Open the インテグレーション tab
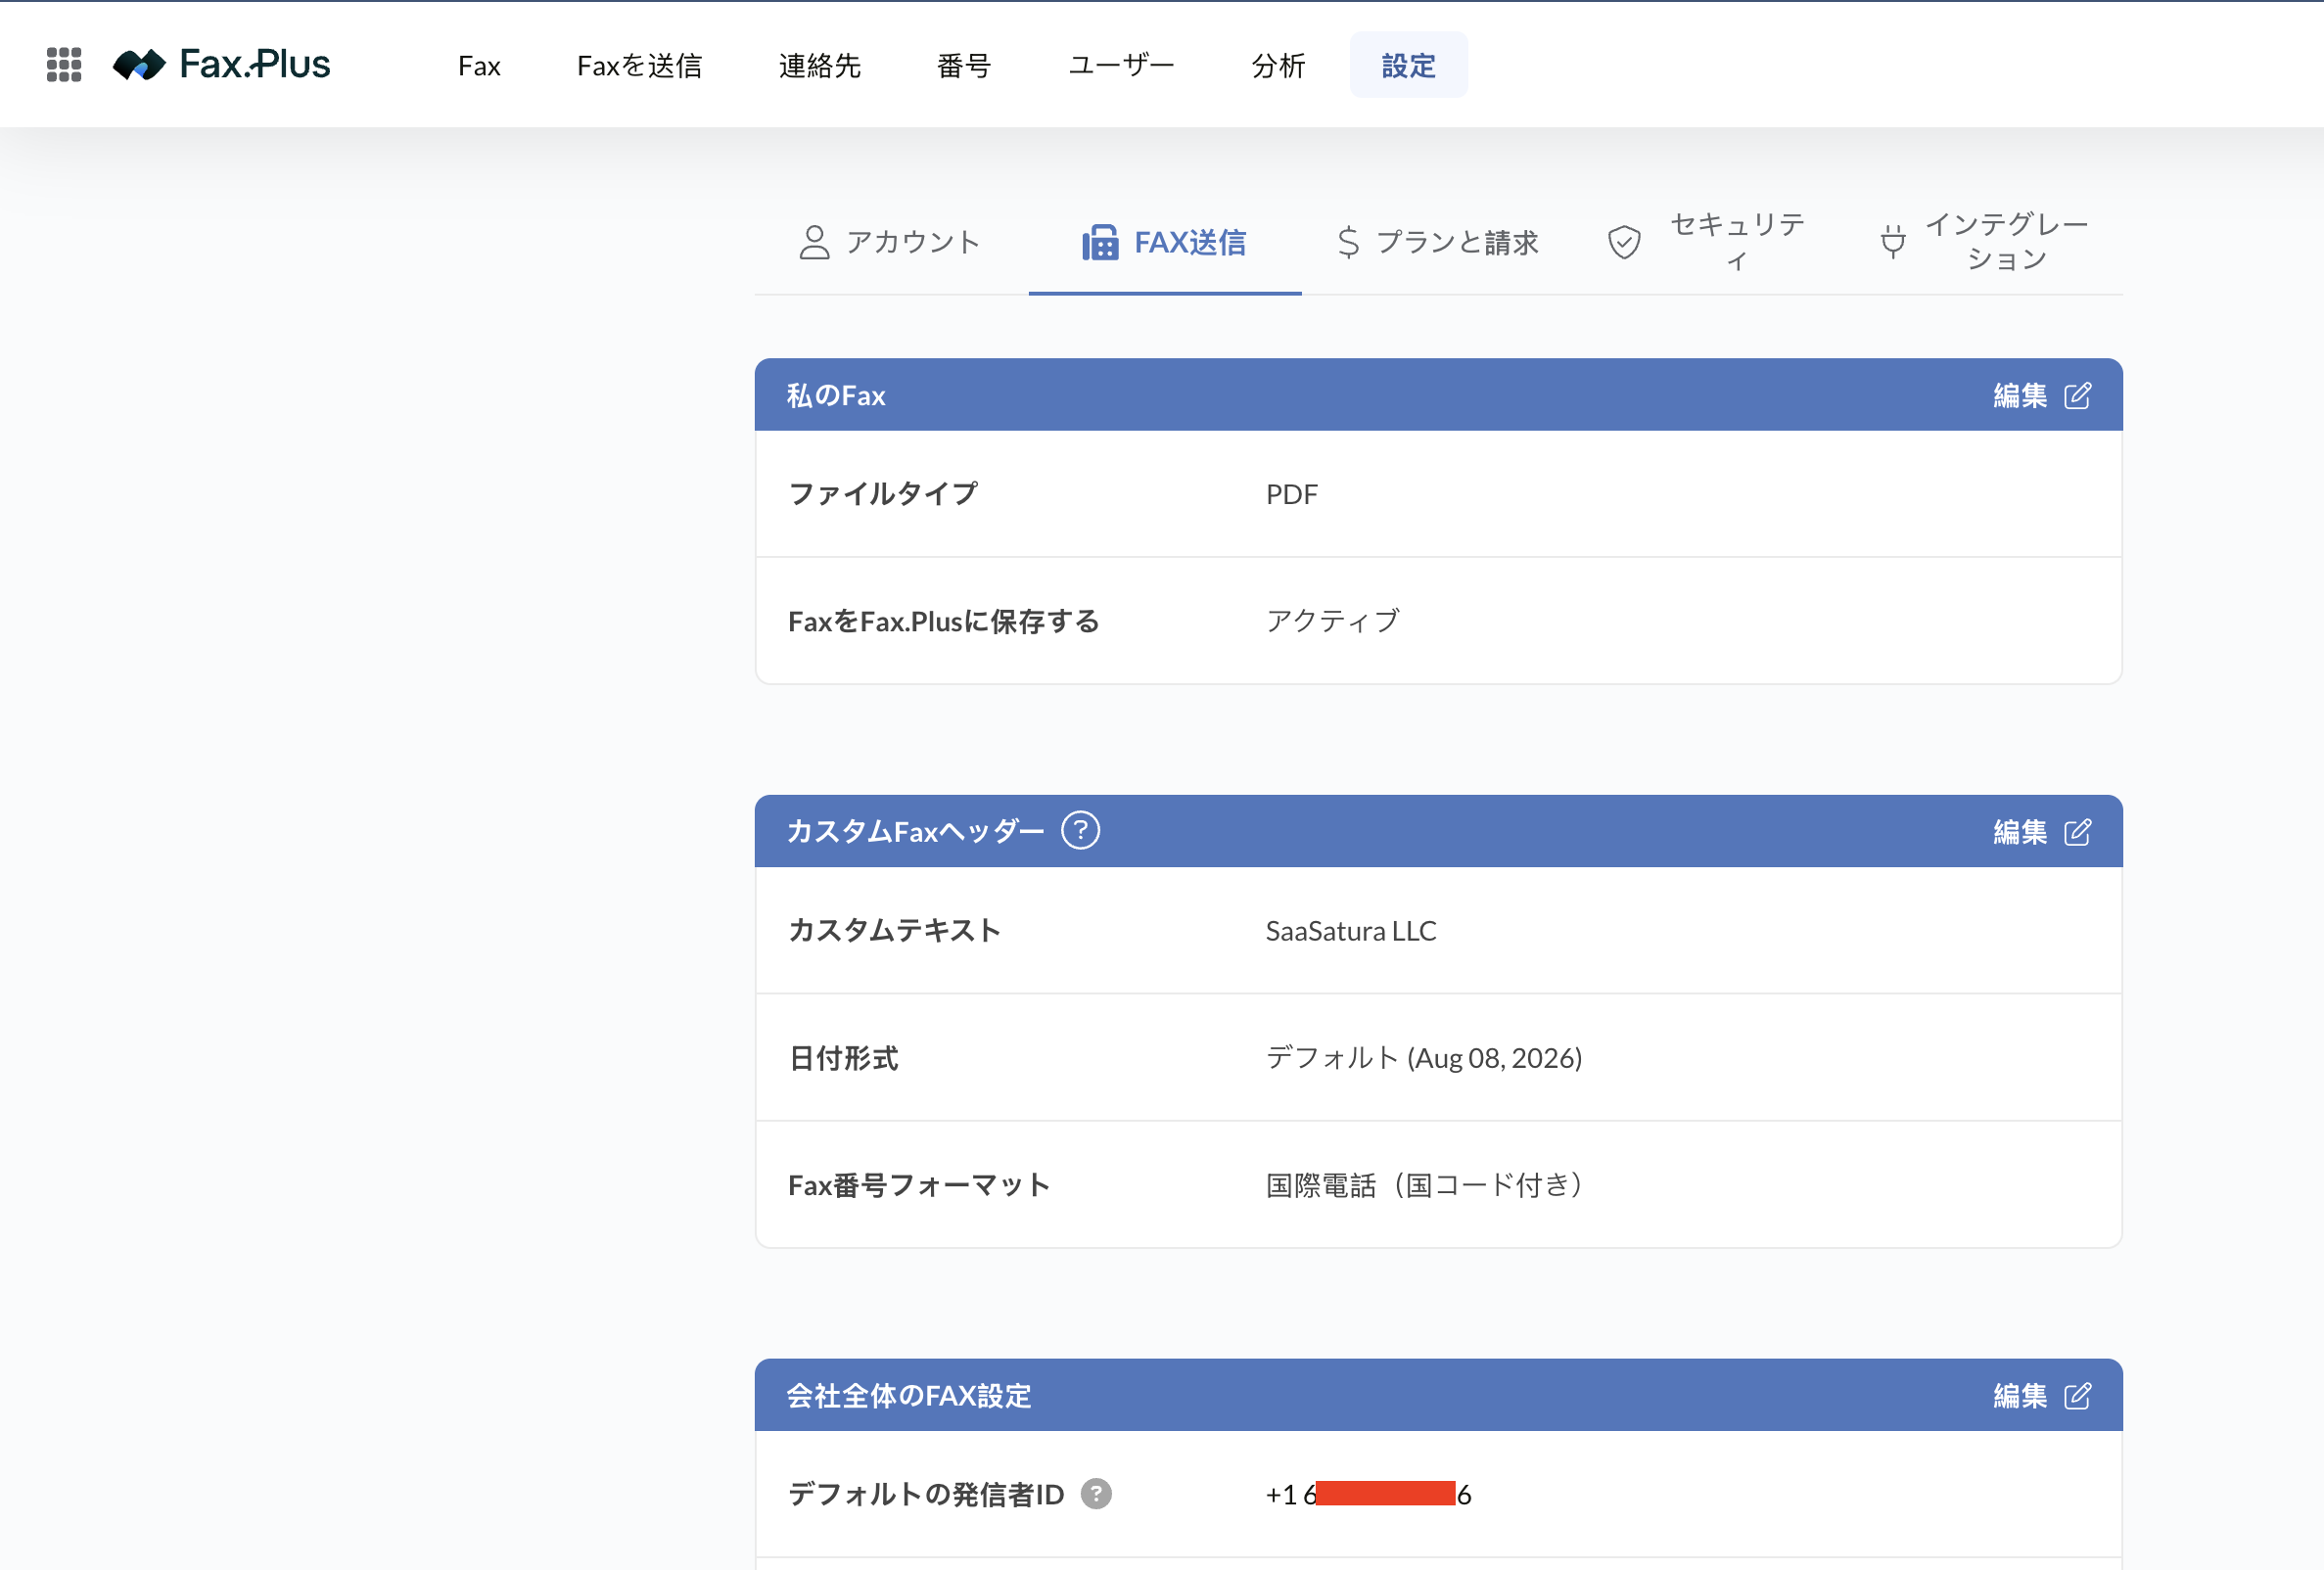This screenshot has width=2324, height=1570. (x=1985, y=242)
